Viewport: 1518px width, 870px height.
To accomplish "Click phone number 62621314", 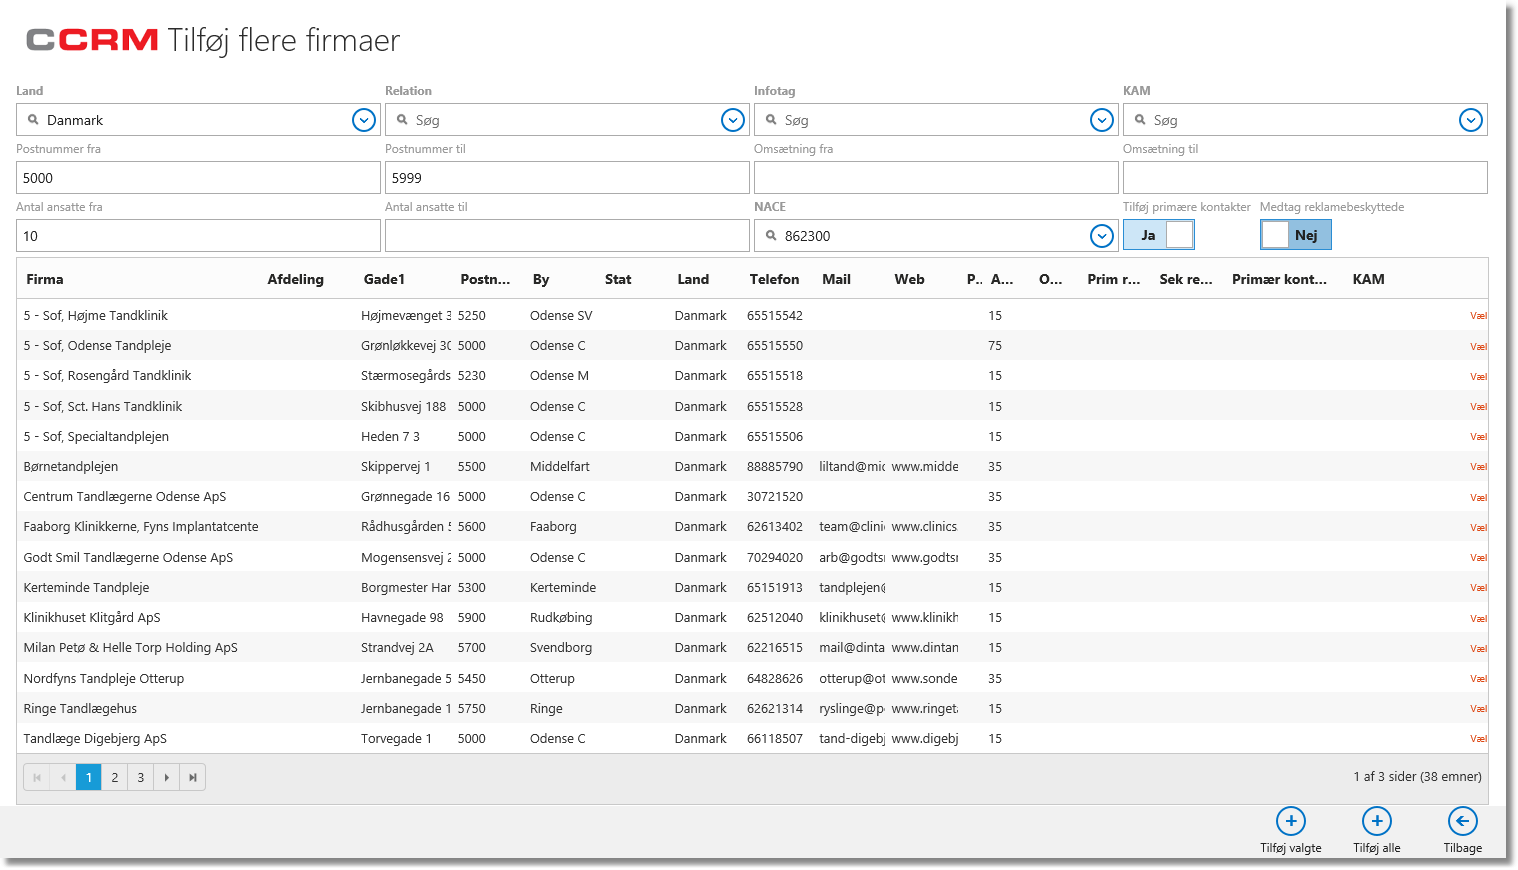I will pyautogui.click(x=775, y=709).
